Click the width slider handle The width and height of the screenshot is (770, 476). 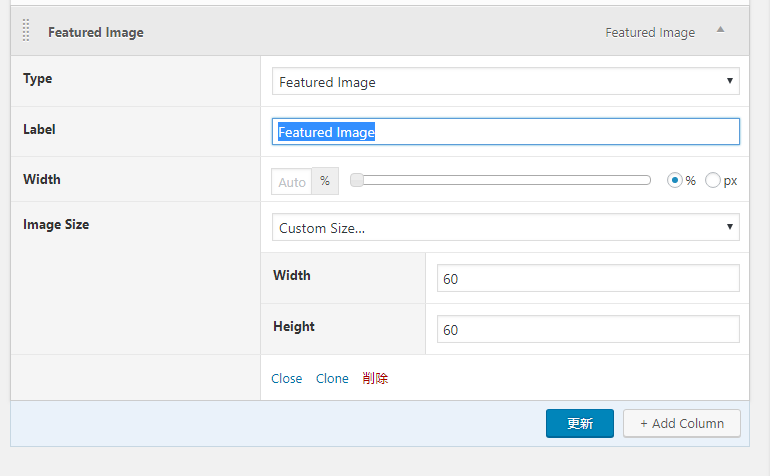pyautogui.click(x=357, y=180)
